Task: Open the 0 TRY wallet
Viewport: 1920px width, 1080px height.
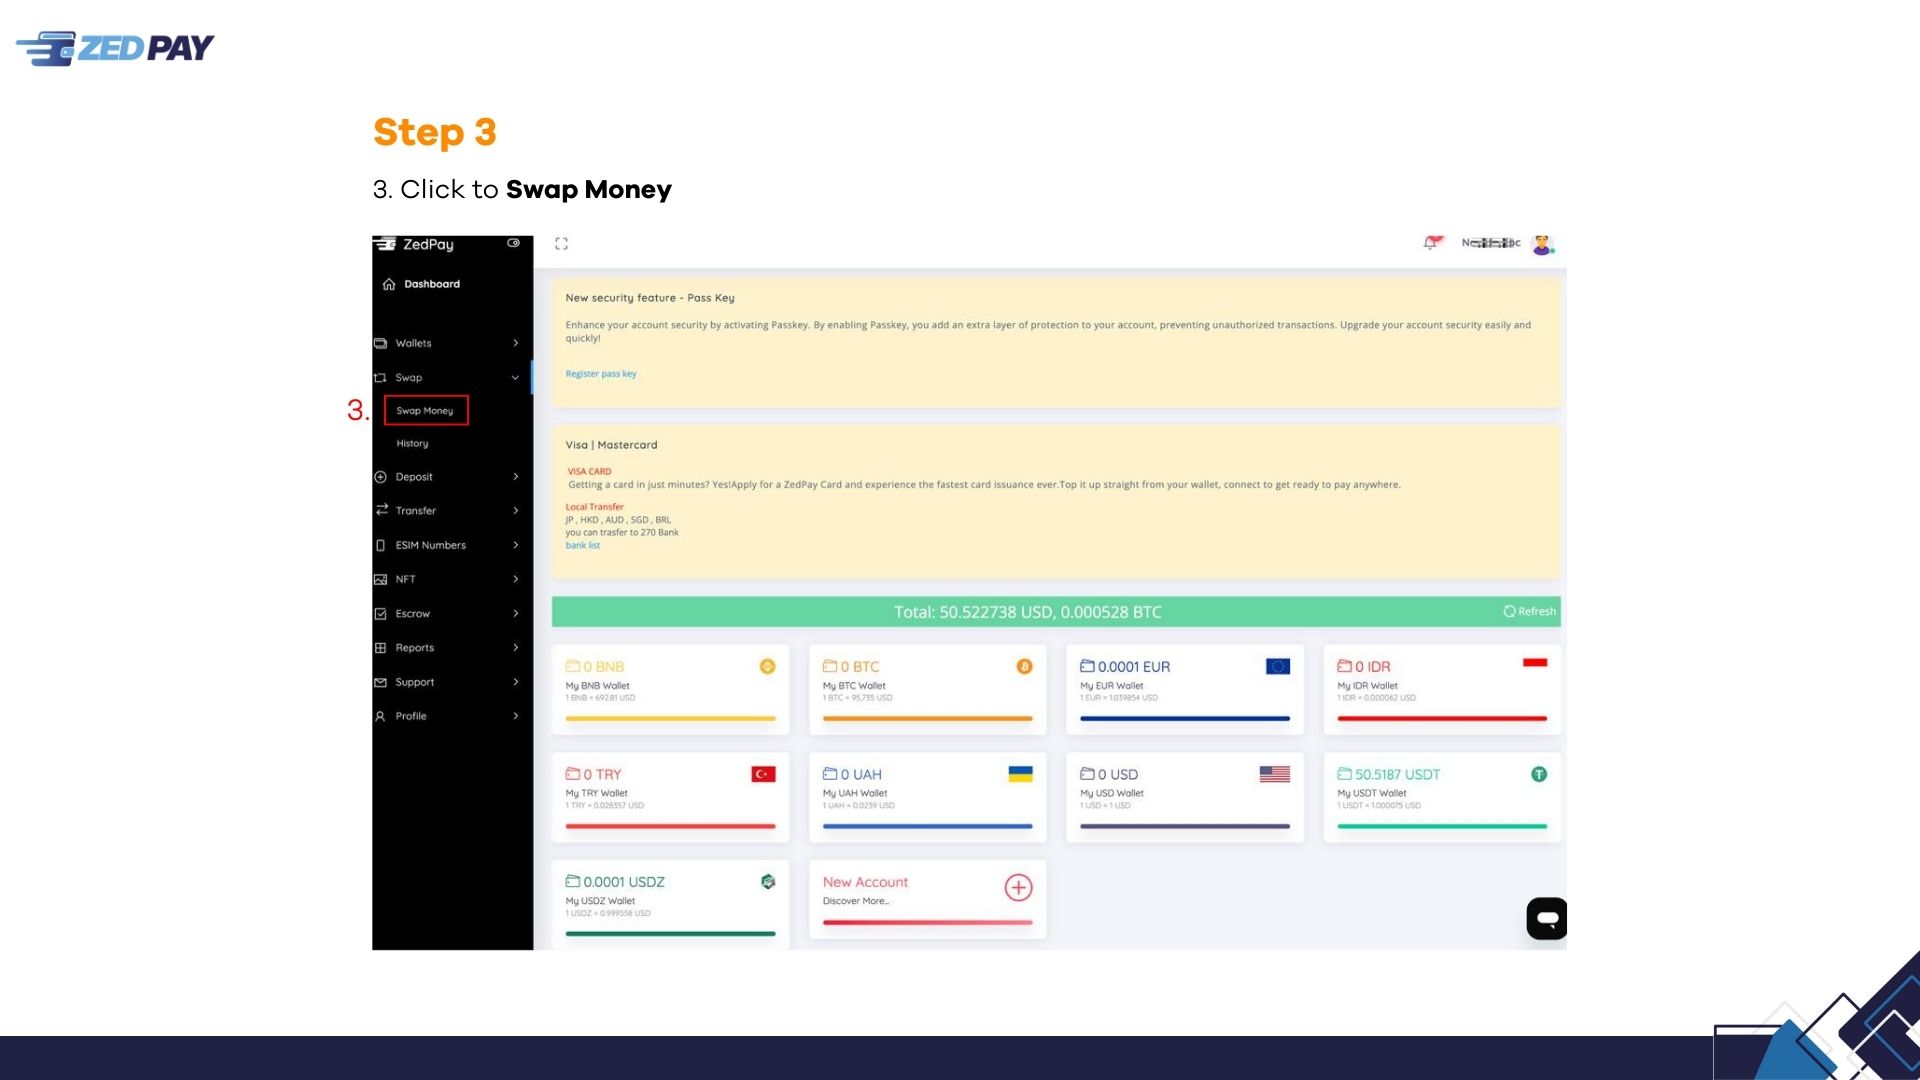Action: tap(671, 798)
